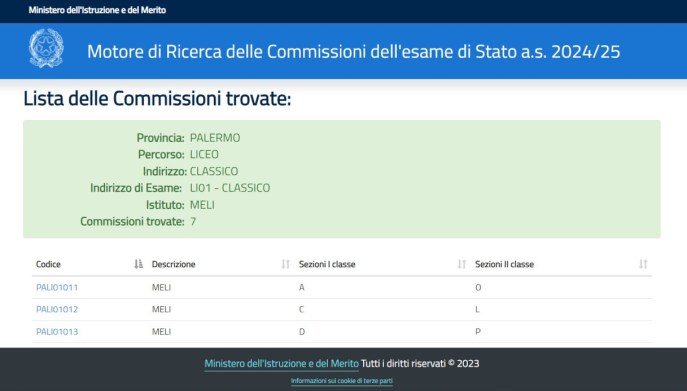
Task: Click the Codice column header
Action: 48,264
